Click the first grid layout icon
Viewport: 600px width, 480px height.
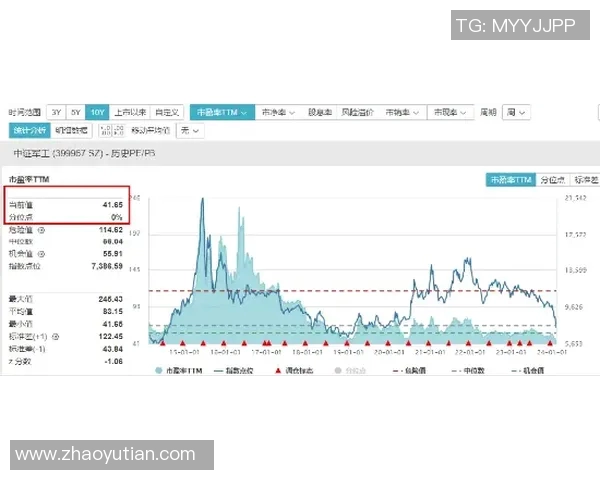(x=105, y=131)
